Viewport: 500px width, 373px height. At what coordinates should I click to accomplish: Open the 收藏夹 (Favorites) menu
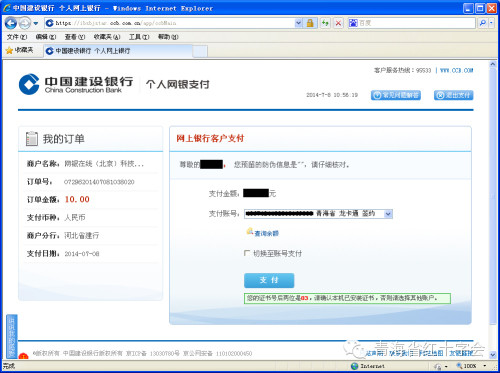[107, 37]
